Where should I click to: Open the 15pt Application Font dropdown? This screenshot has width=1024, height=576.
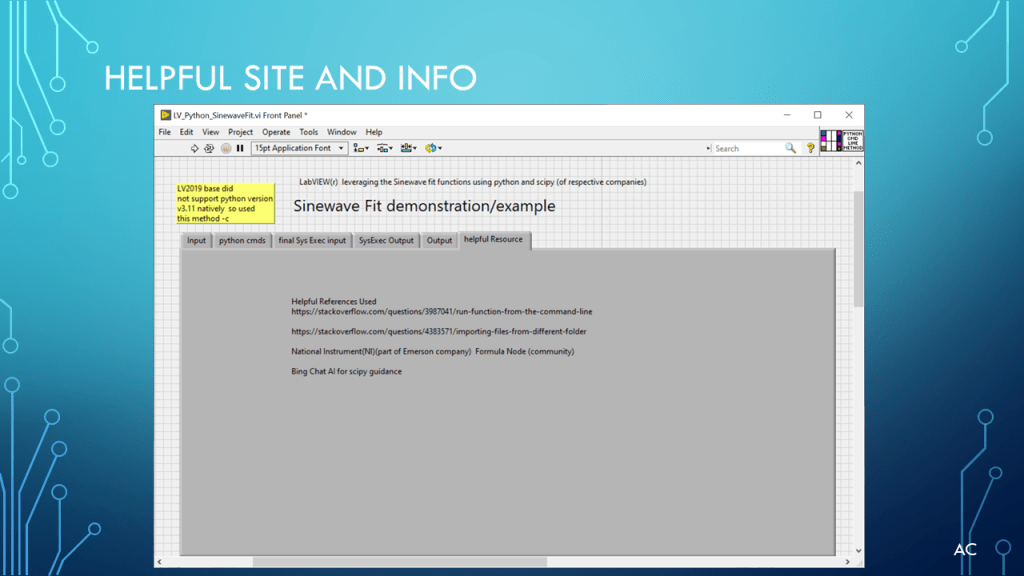[299, 148]
